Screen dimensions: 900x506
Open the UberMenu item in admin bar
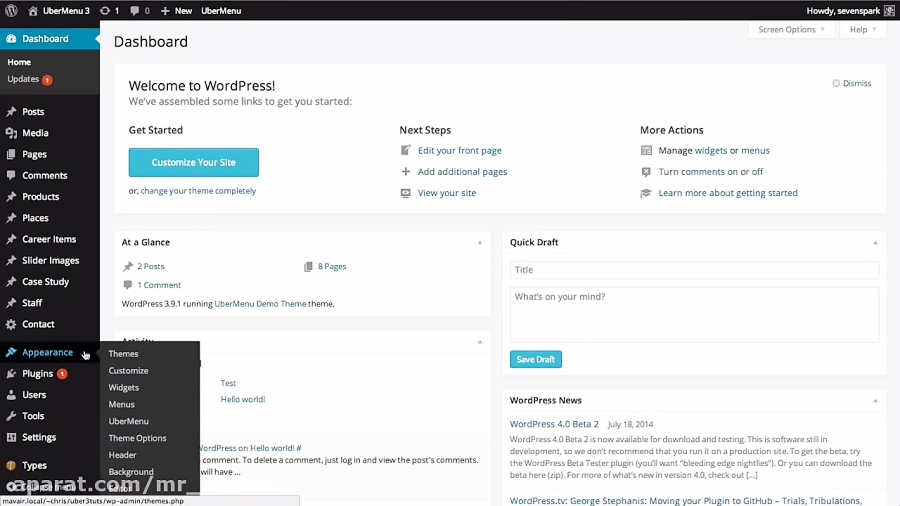(221, 10)
